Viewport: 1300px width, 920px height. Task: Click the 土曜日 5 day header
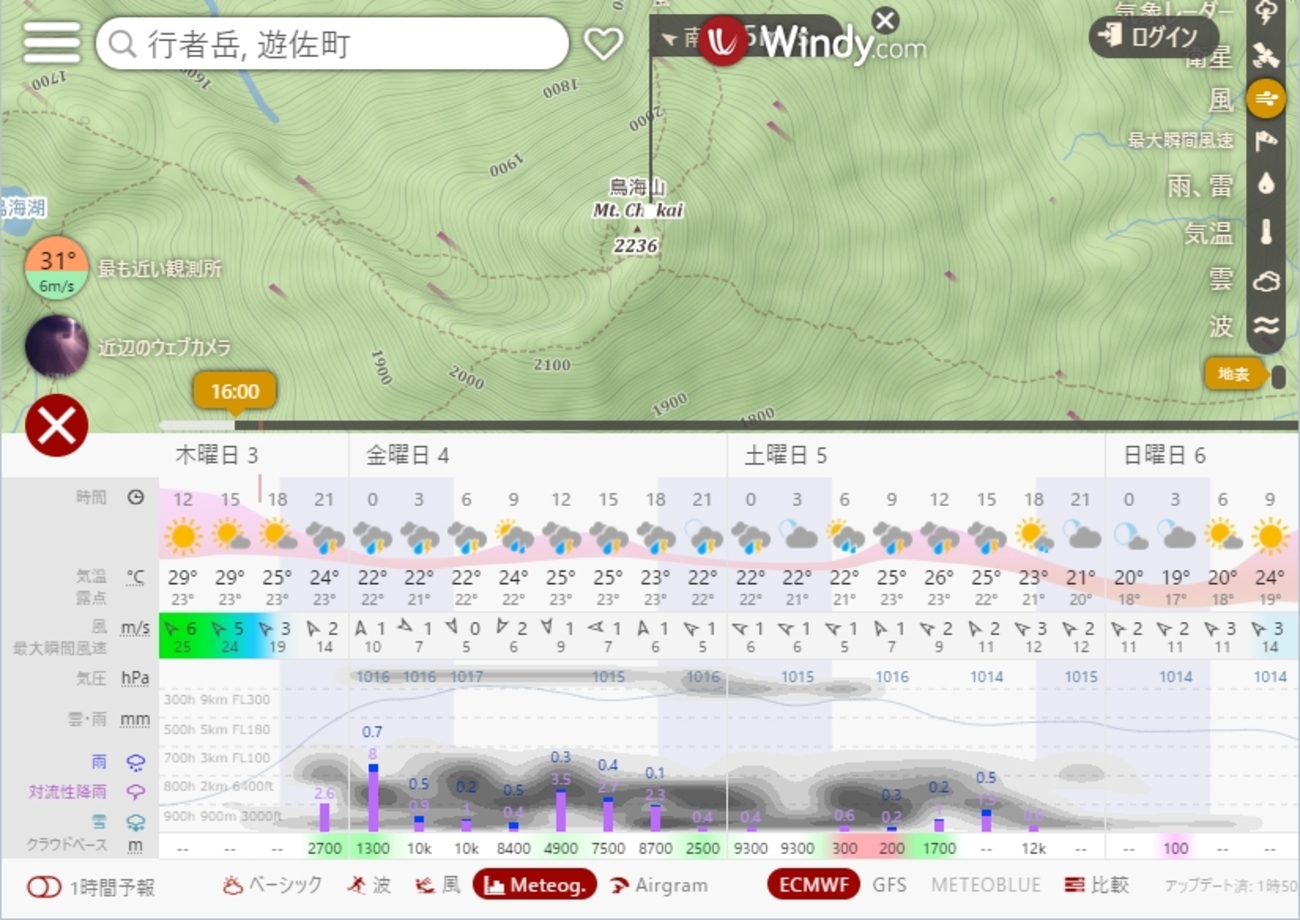click(786, 456)
